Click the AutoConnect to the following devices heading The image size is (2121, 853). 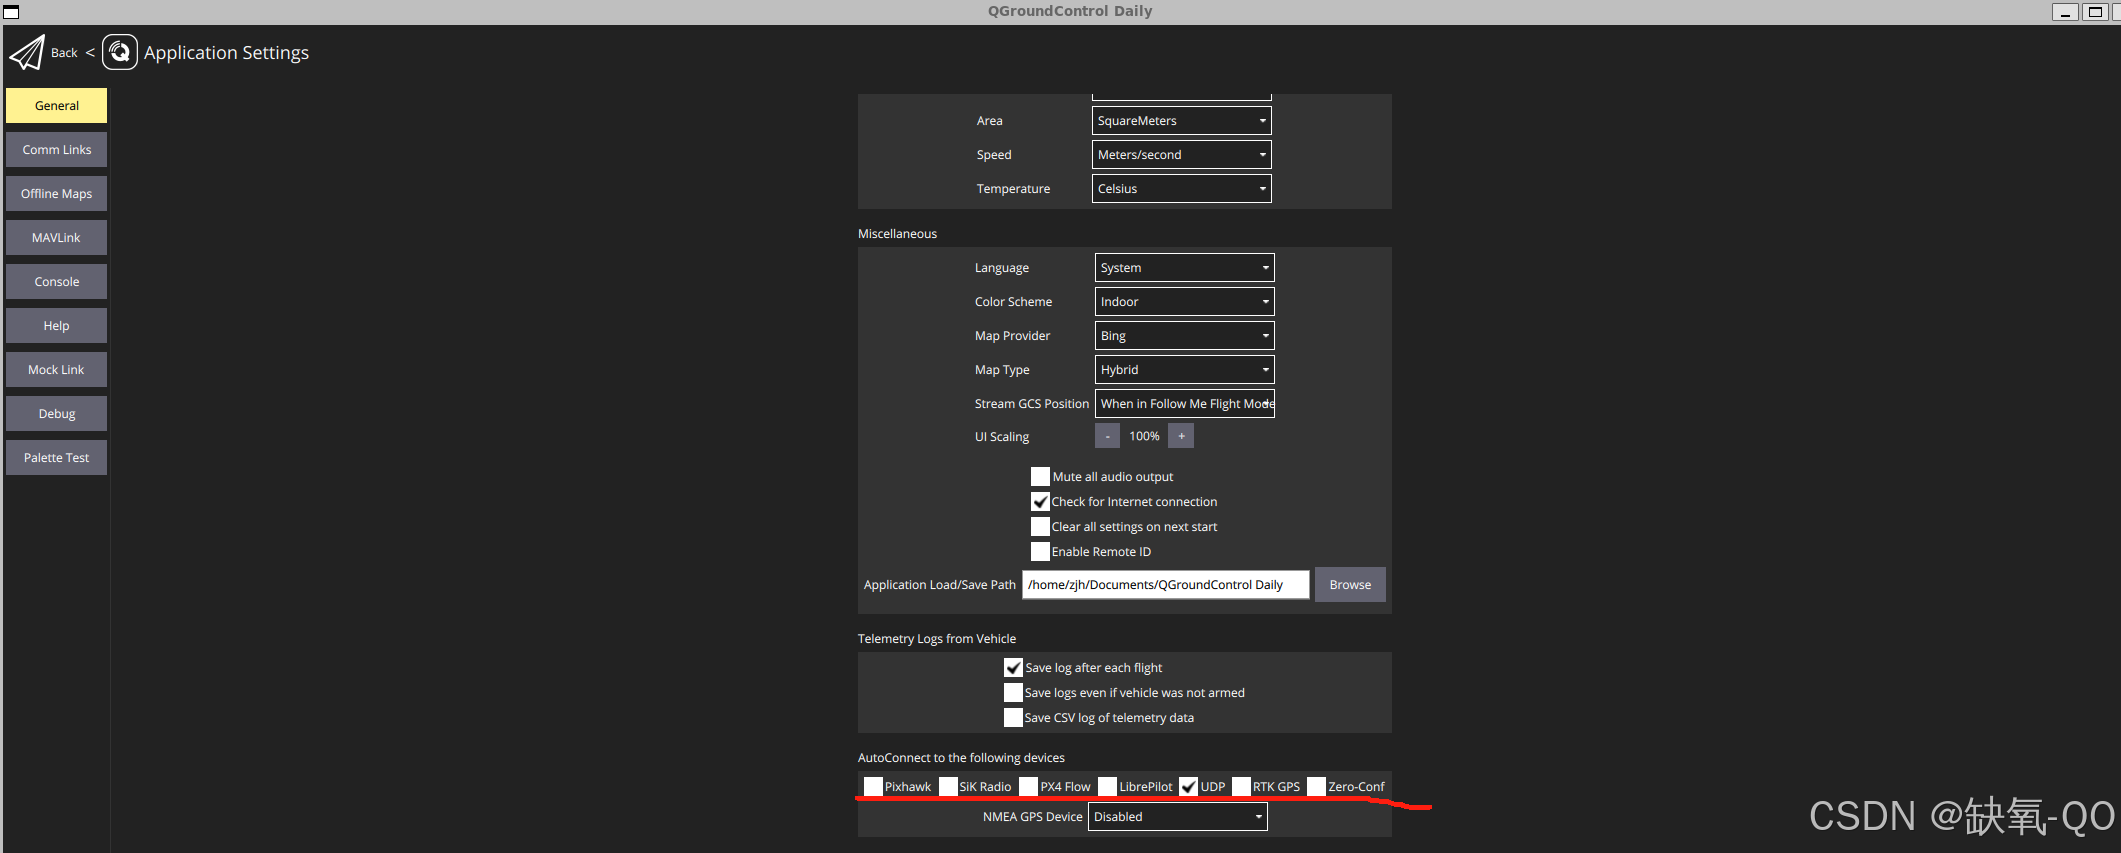pos(961,758)
